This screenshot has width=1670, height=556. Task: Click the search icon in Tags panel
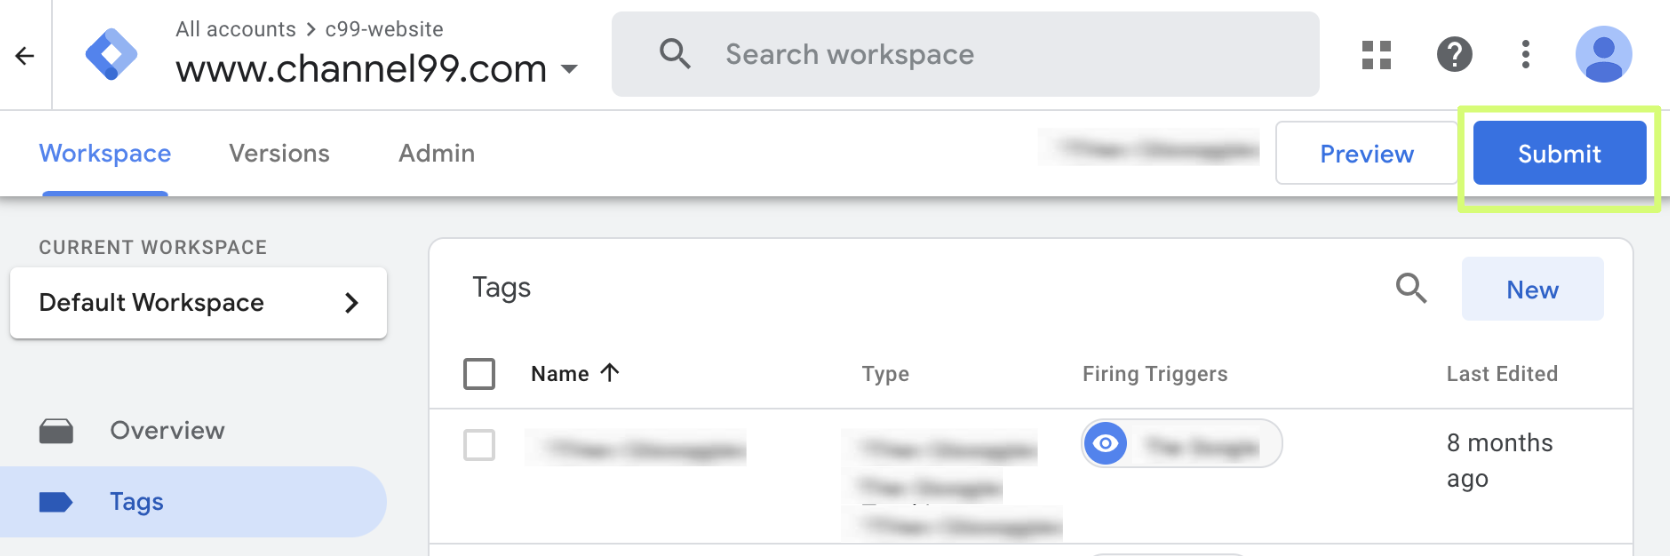coord(1411,288)
